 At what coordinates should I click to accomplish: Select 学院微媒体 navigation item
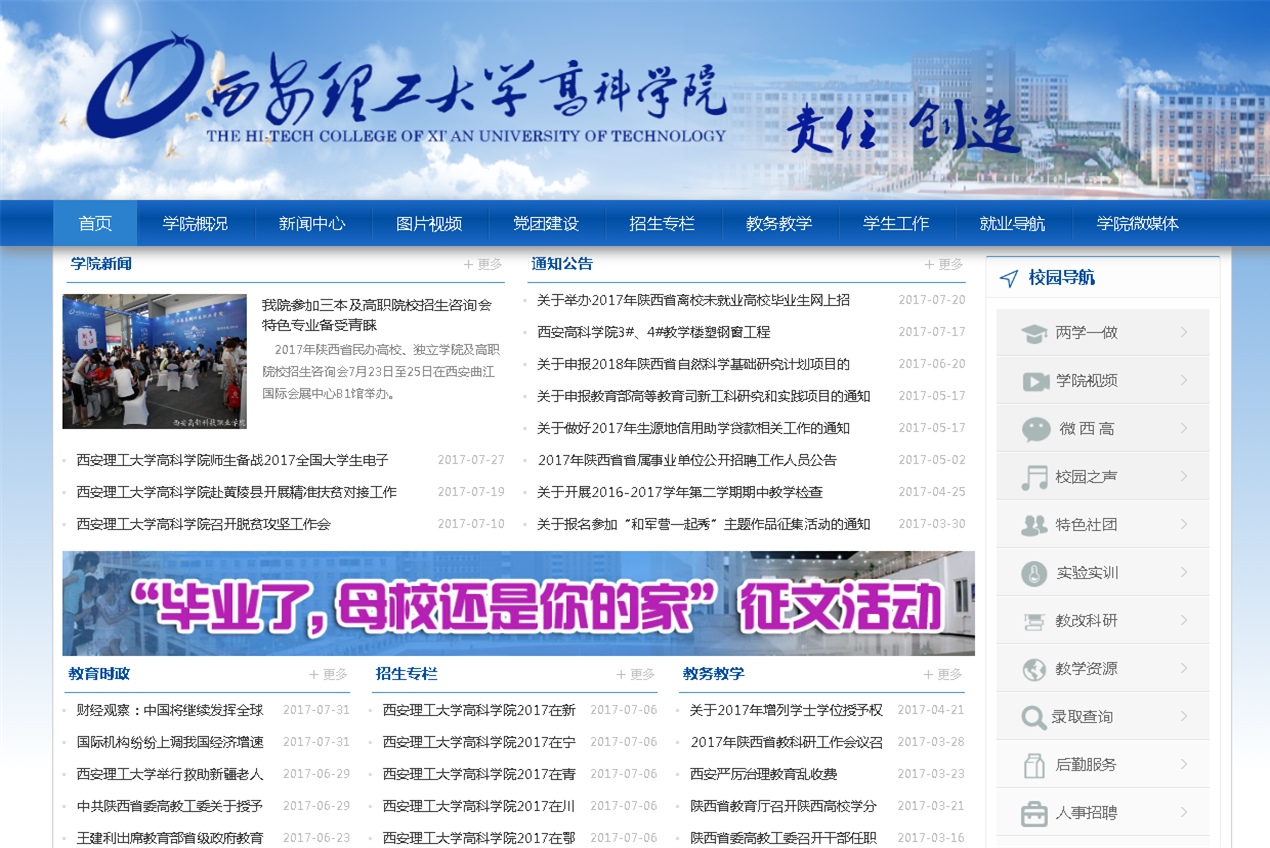click(1137, 223)
